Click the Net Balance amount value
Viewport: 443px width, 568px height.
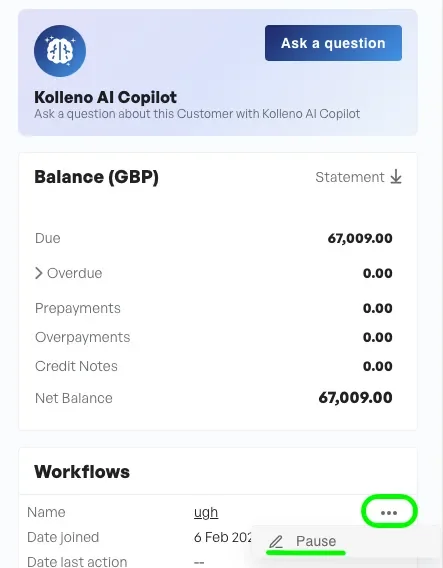[x=355, y=398]
